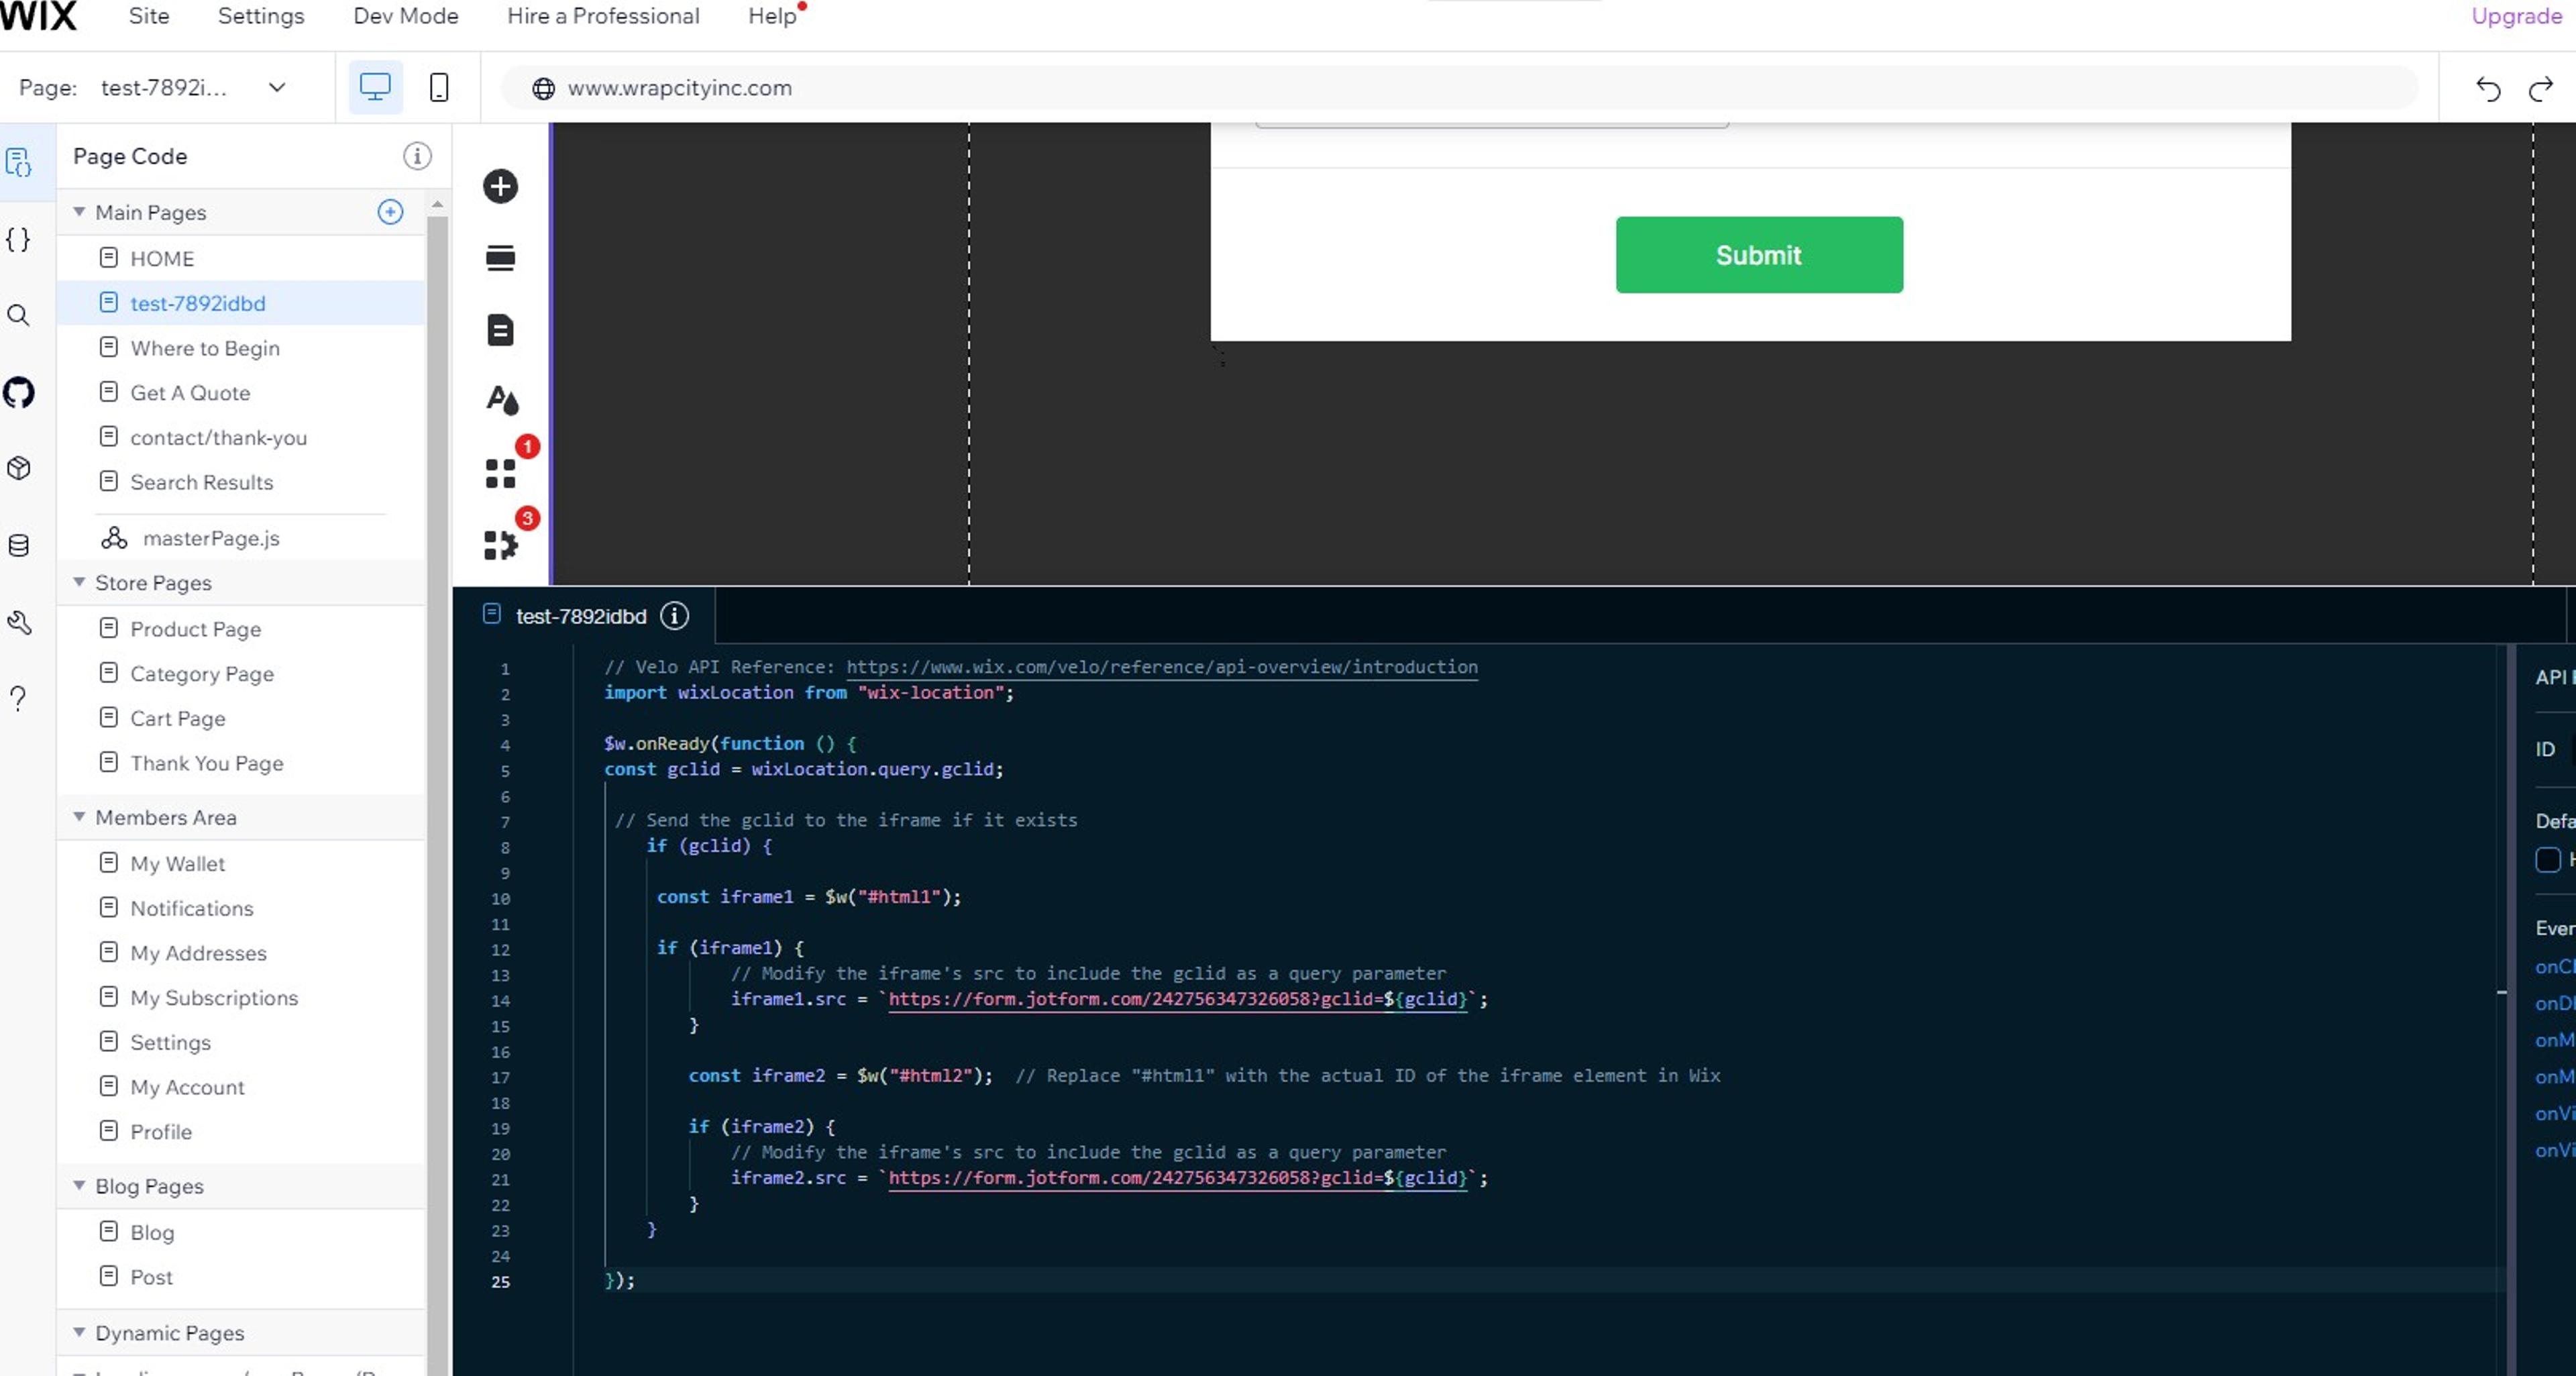
Task: Click the green Submit button
Action: (x=1759, y=255)
